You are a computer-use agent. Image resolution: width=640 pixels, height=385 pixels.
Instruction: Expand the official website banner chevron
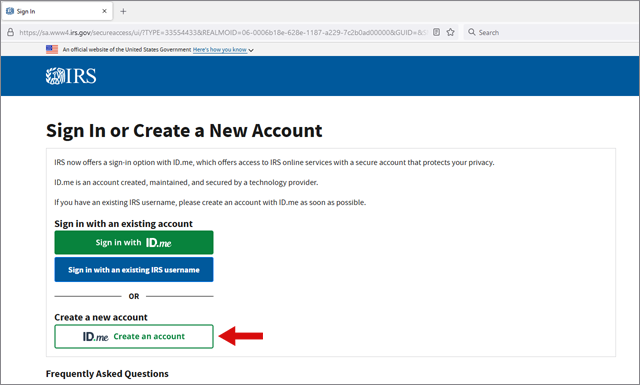click(251, 50)
